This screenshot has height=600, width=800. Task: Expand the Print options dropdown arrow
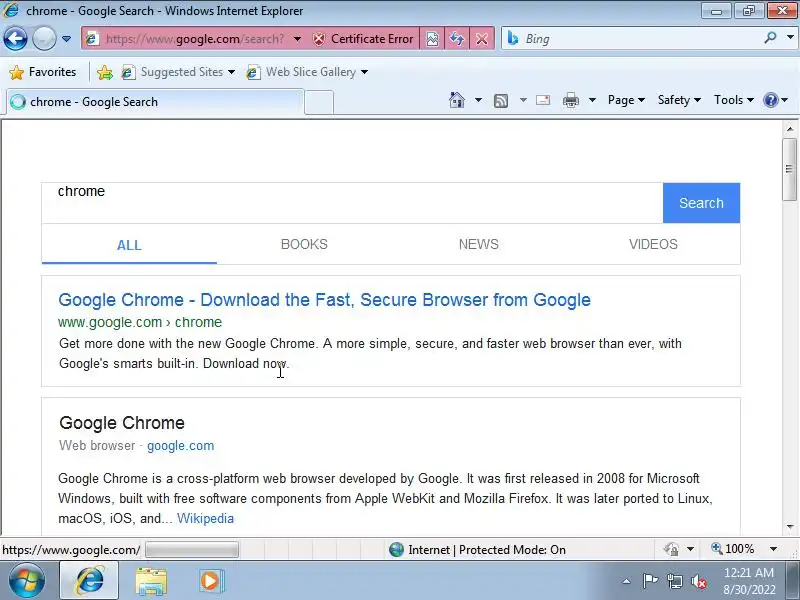(592, 100)
